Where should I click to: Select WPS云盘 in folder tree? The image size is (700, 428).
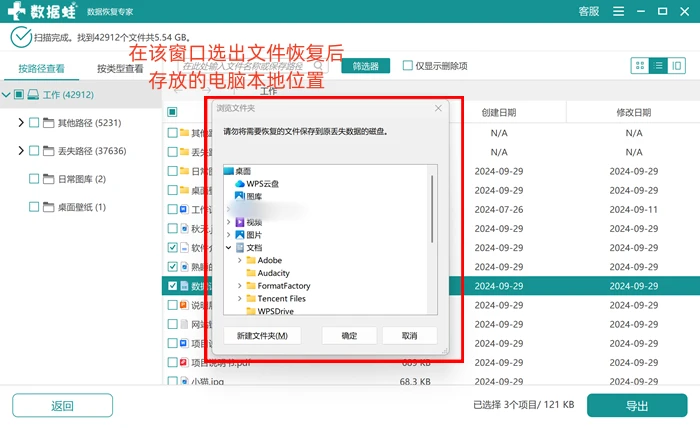262,183
